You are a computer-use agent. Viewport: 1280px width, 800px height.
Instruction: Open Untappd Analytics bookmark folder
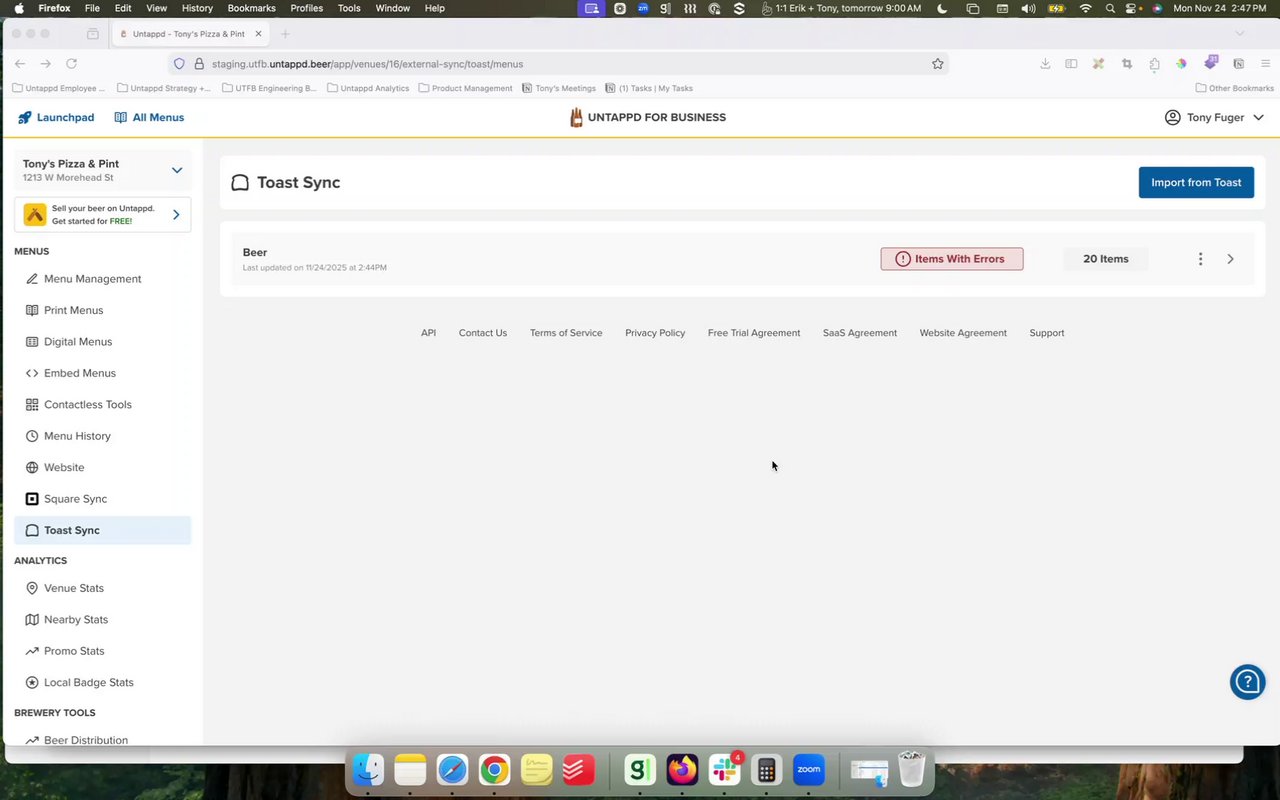(367, 88)
